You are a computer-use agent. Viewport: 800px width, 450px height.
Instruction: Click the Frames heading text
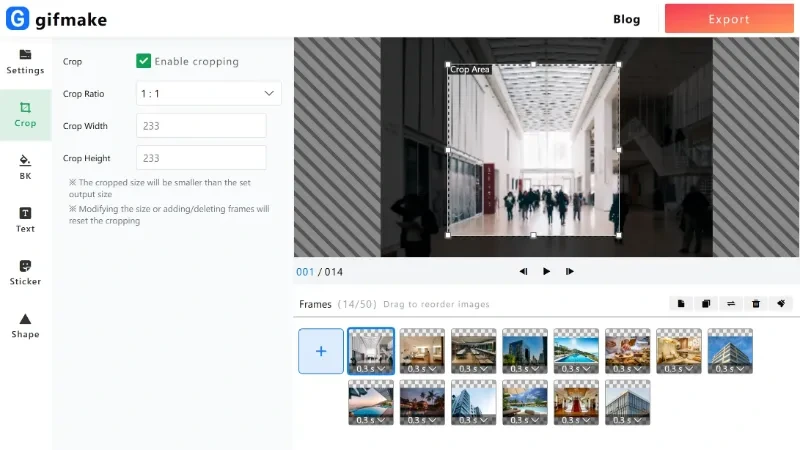pyautogui.click(x=315, y=304)
